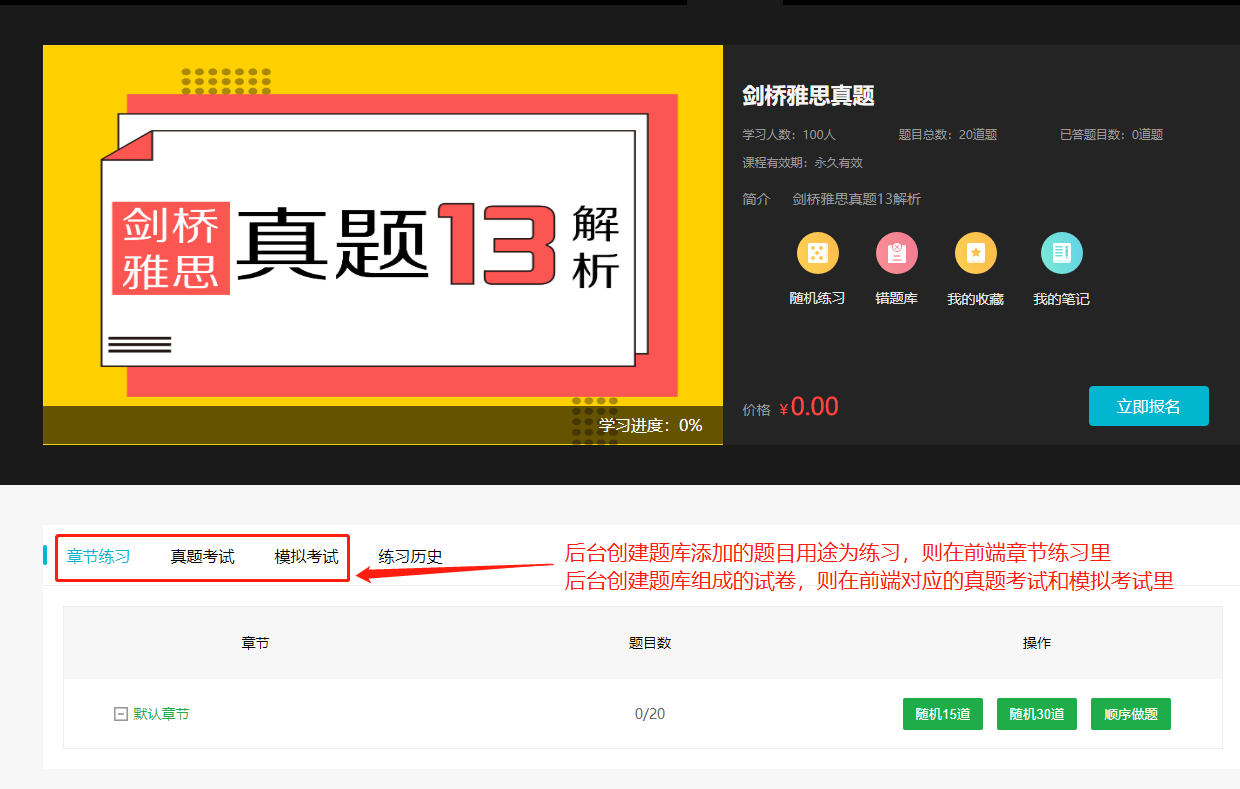The image size is (1240, 789).
Task: Start the 随机30道 practice
Action: [x=1037, y=714]
